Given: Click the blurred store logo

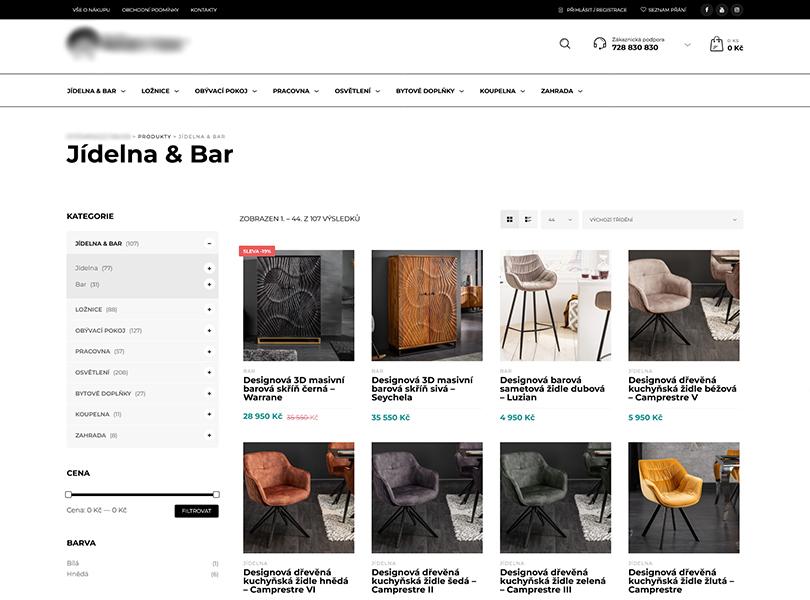Looking at the screenshot, I should [x=127, y=43].
